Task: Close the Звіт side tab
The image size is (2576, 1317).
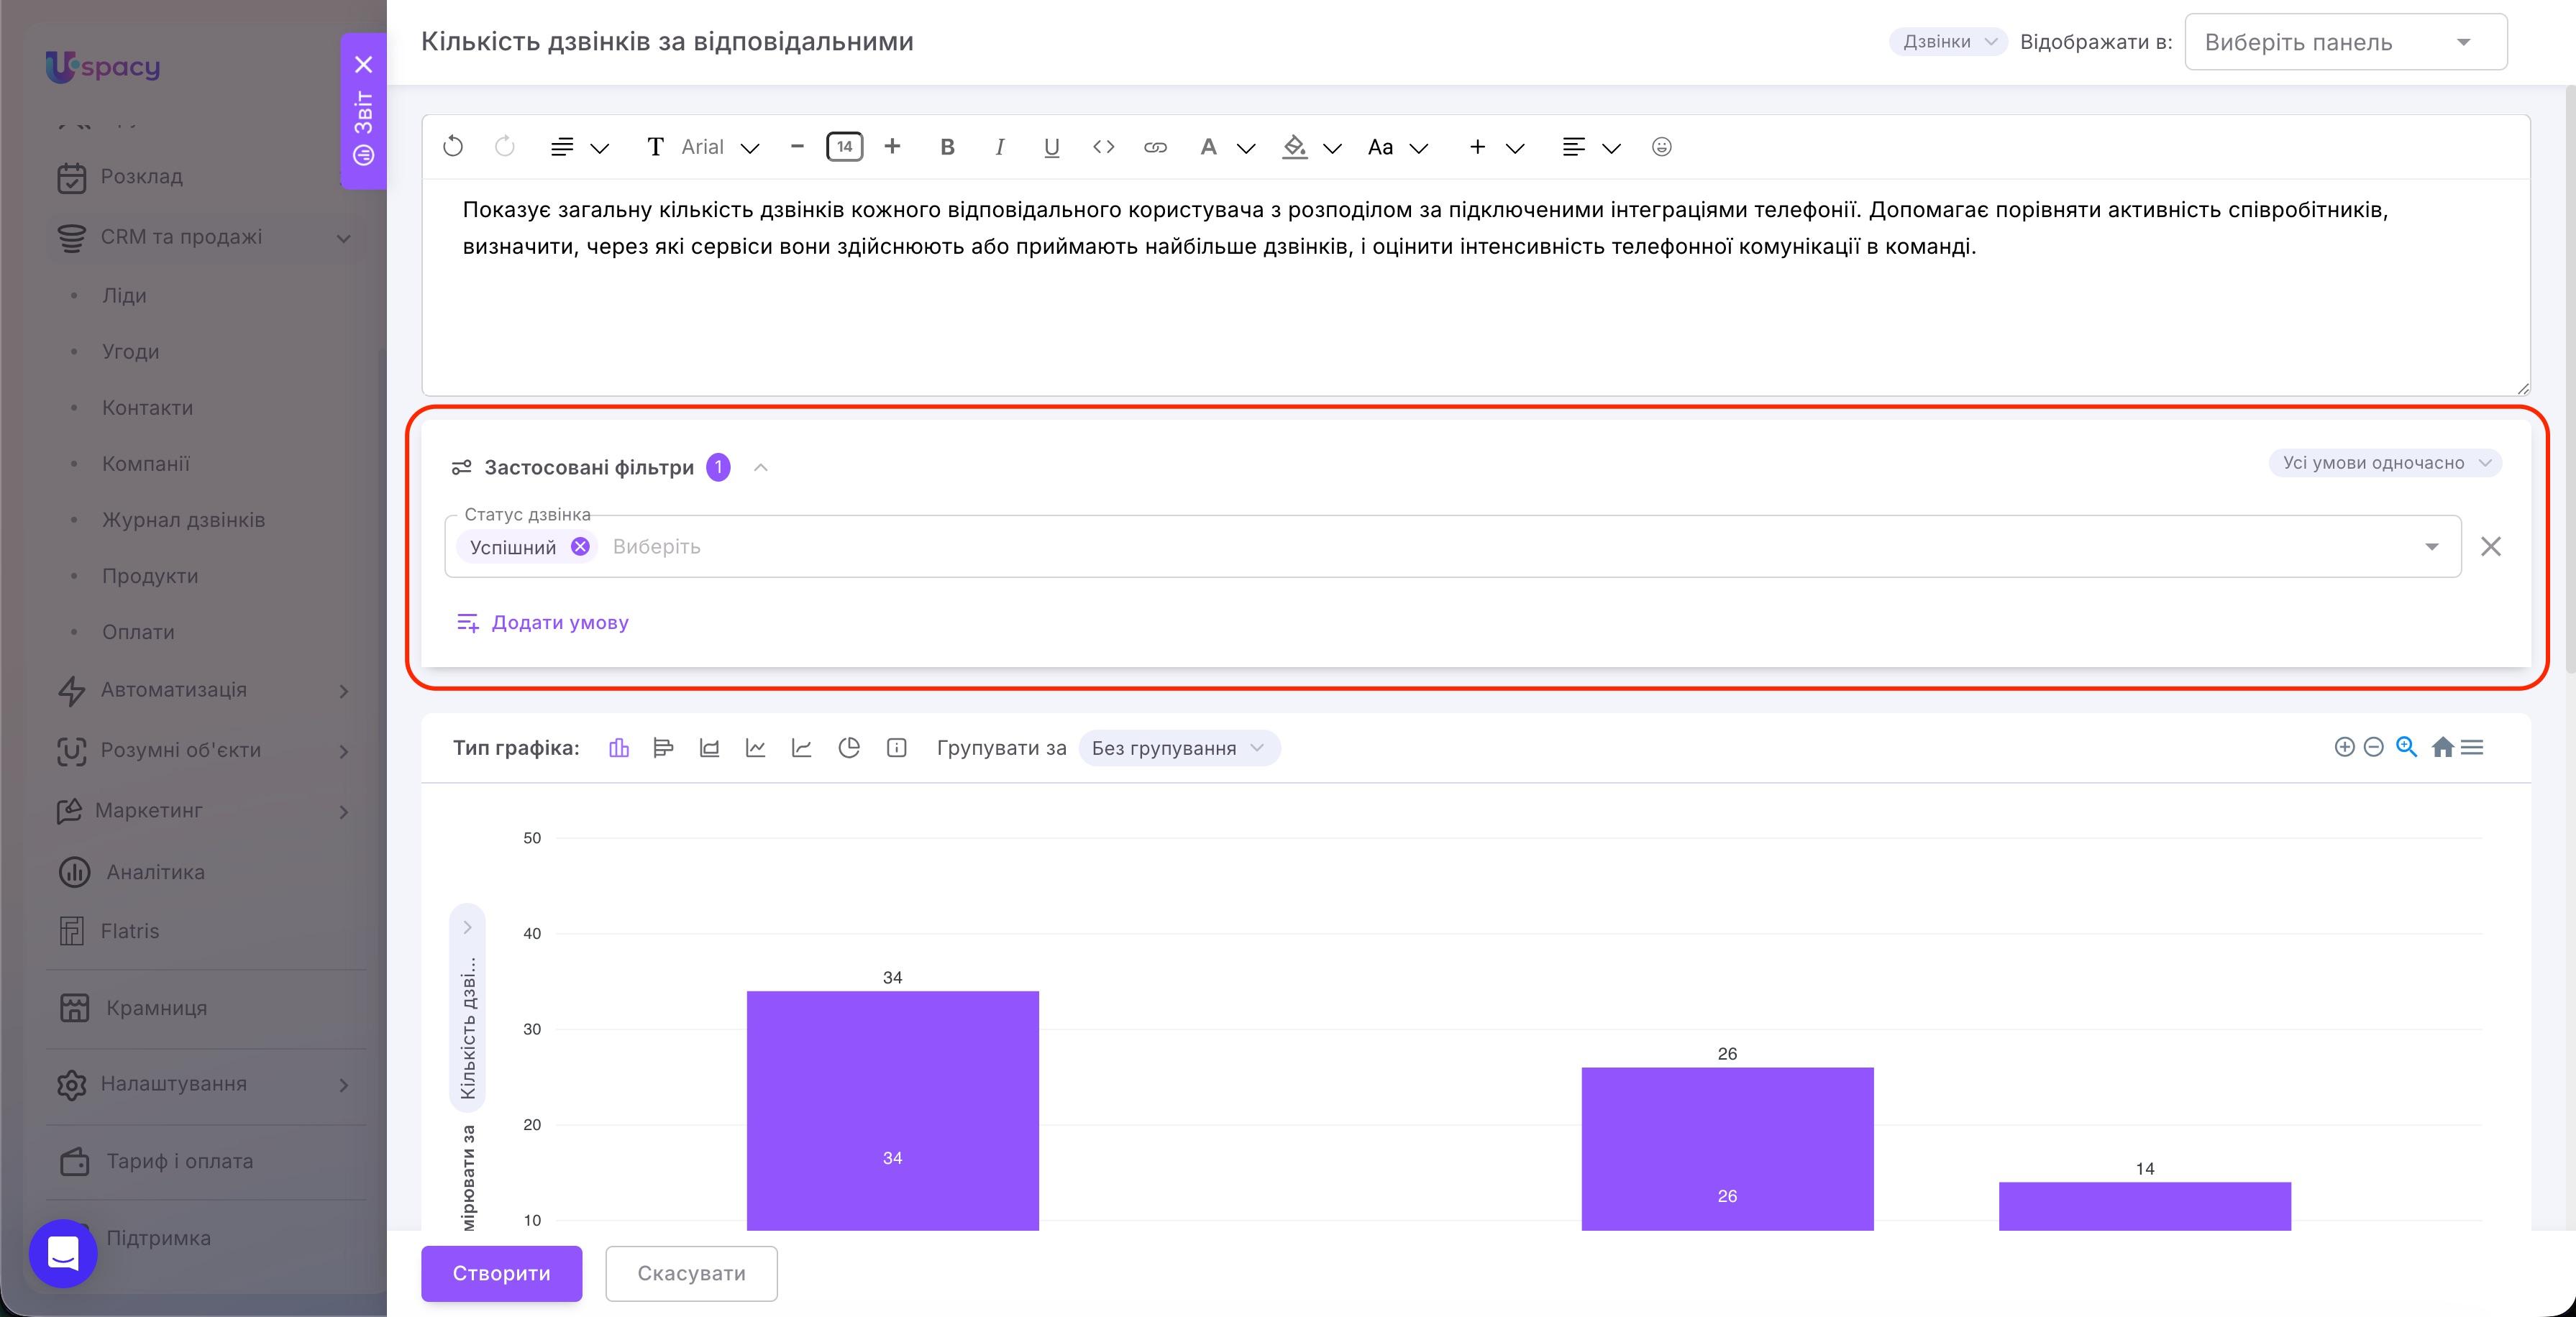Action: (364, 65)
